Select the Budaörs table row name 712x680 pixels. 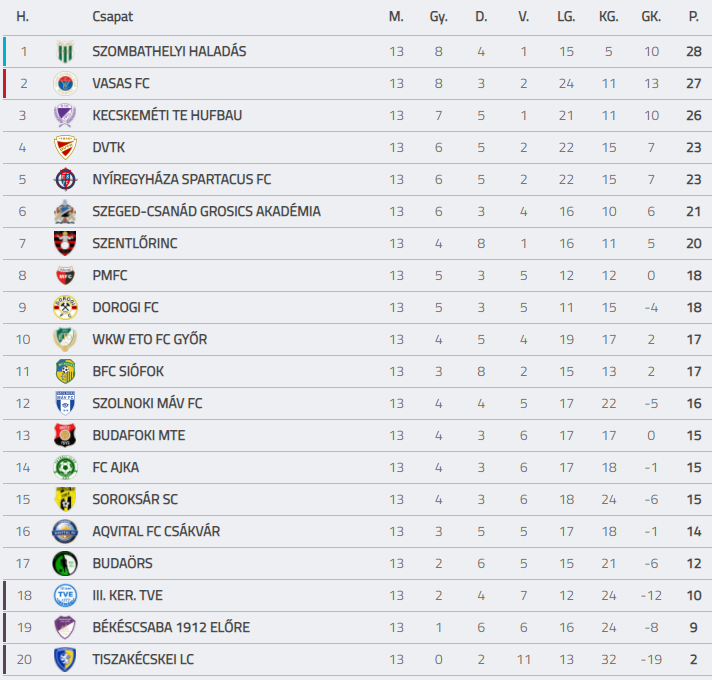[x=123, y=563]
